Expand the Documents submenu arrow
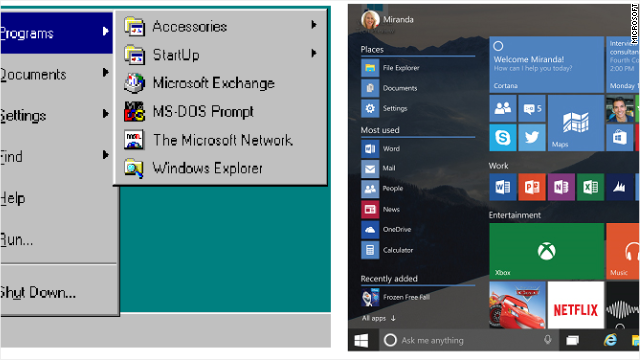 (105, 72)
